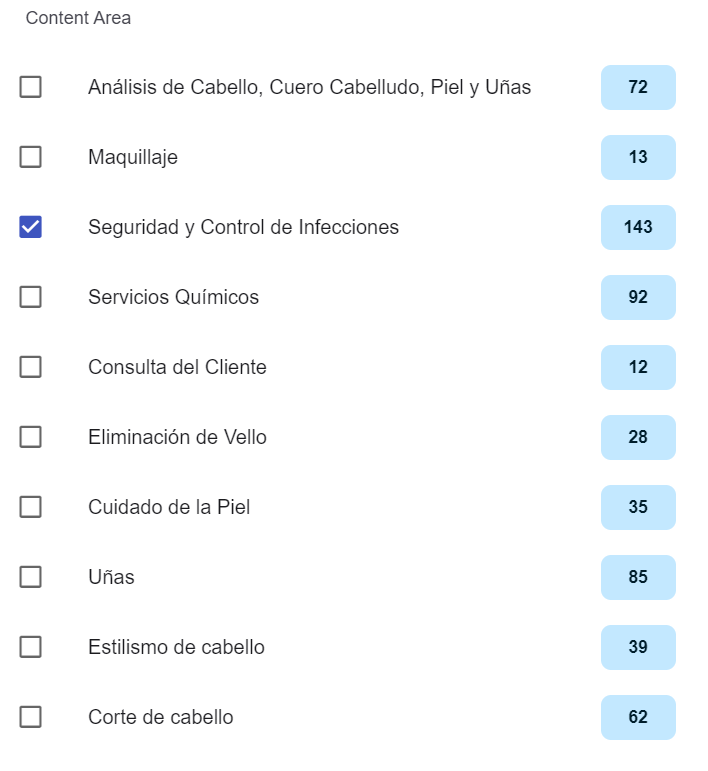708x771 pixels.
Task: Click the Corte de cabello label
Action: tap(161, 717)
